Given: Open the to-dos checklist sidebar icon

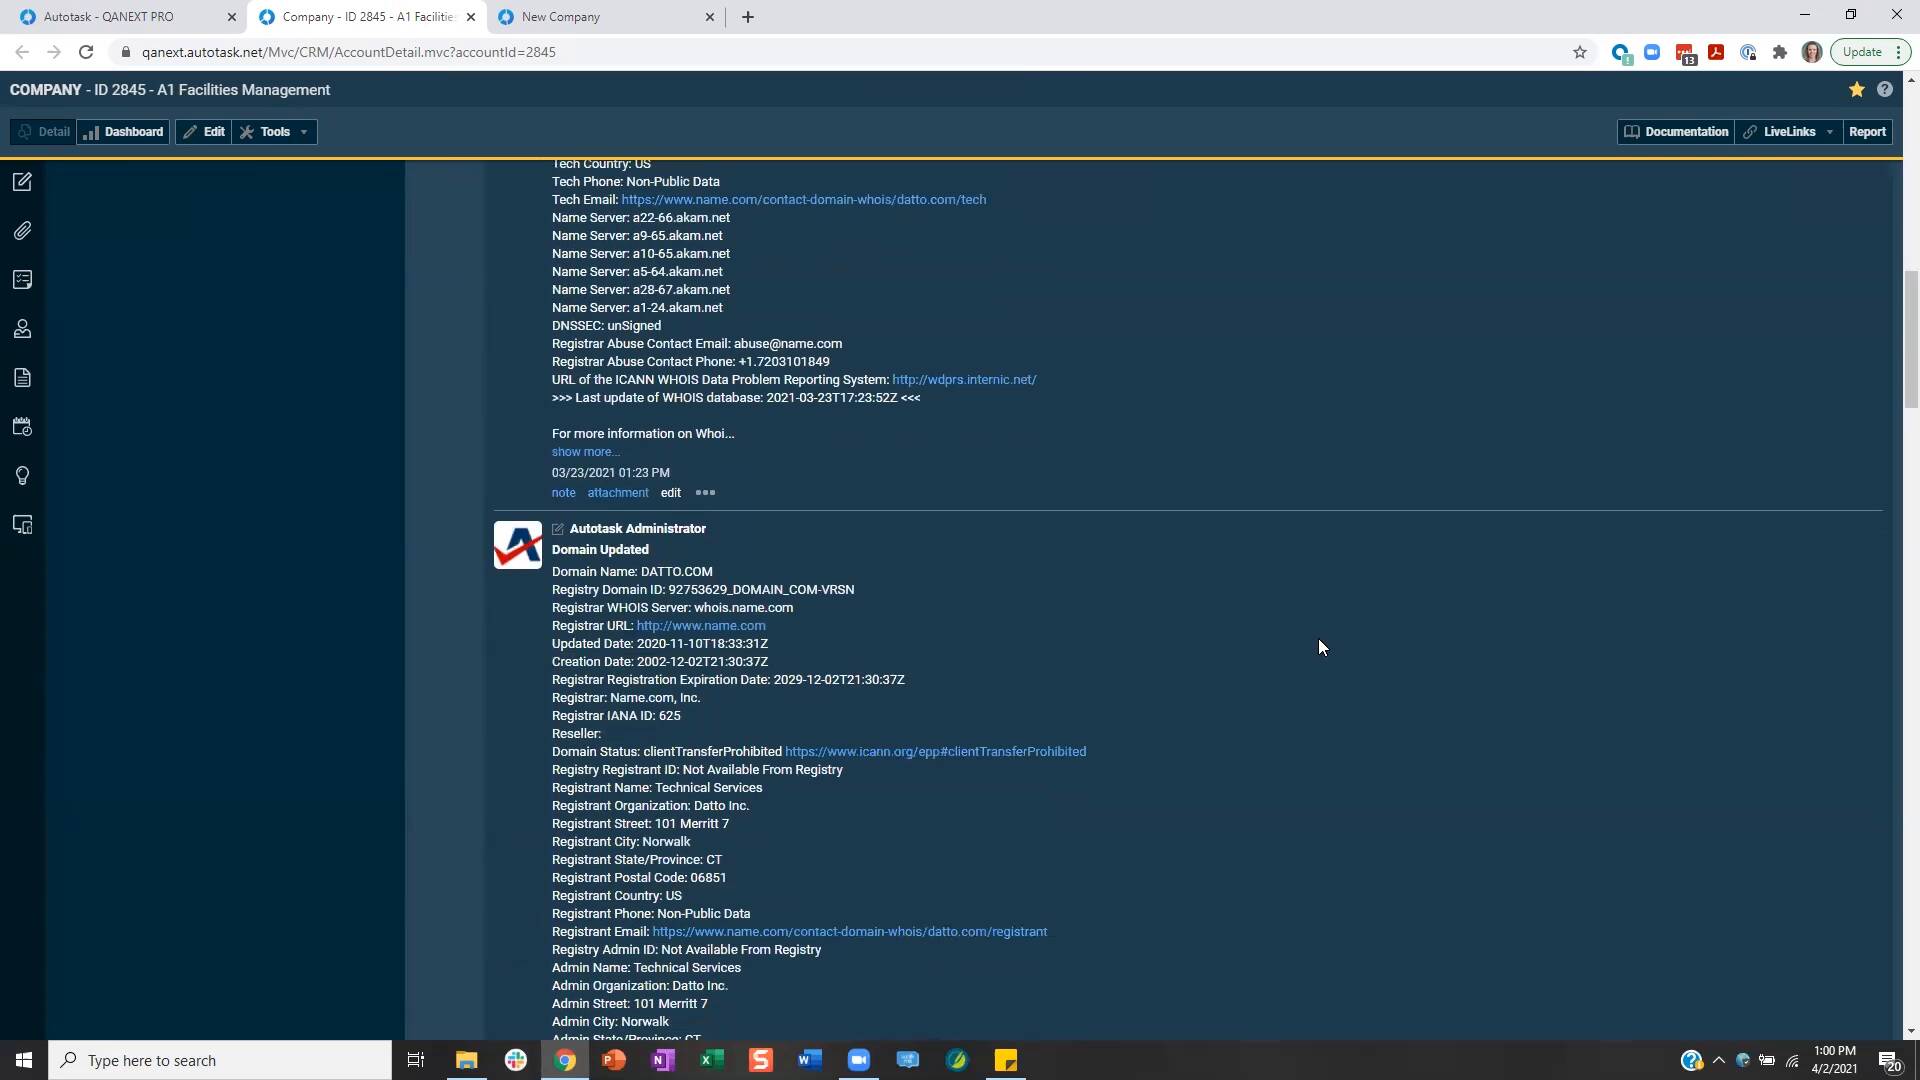Looking at the screenshot, I should point(22,280).
